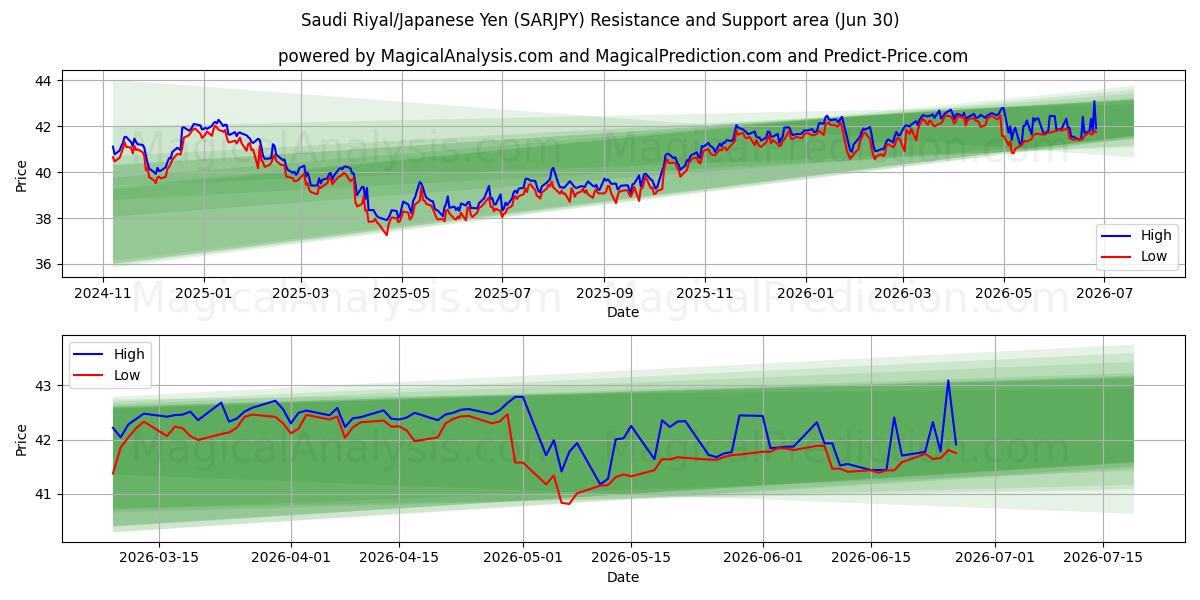
Task: Click the 2025-01 tick label
Action: click(204, 292)
